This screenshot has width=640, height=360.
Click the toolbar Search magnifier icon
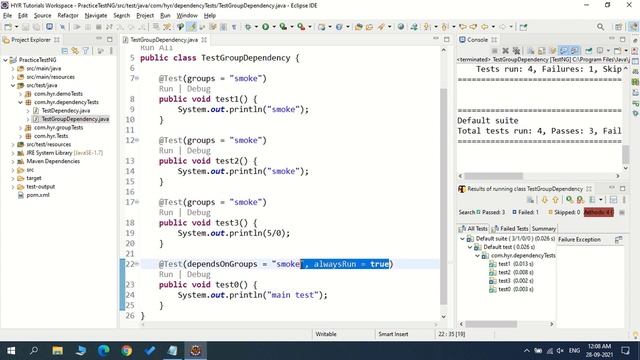click(x=600, y=27)
